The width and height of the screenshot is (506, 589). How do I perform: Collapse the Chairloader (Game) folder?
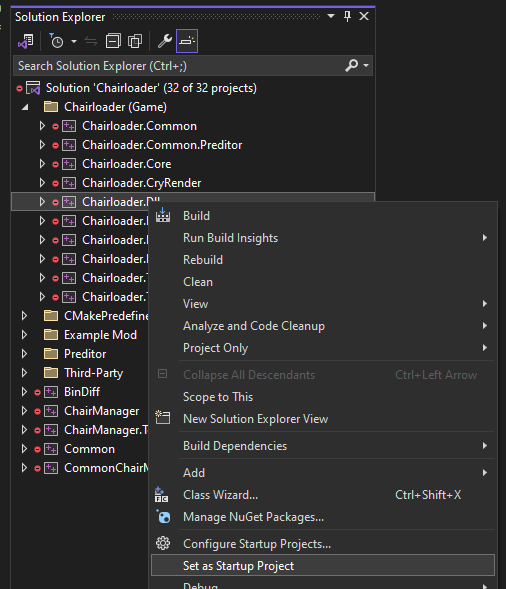tap(25, 107)
